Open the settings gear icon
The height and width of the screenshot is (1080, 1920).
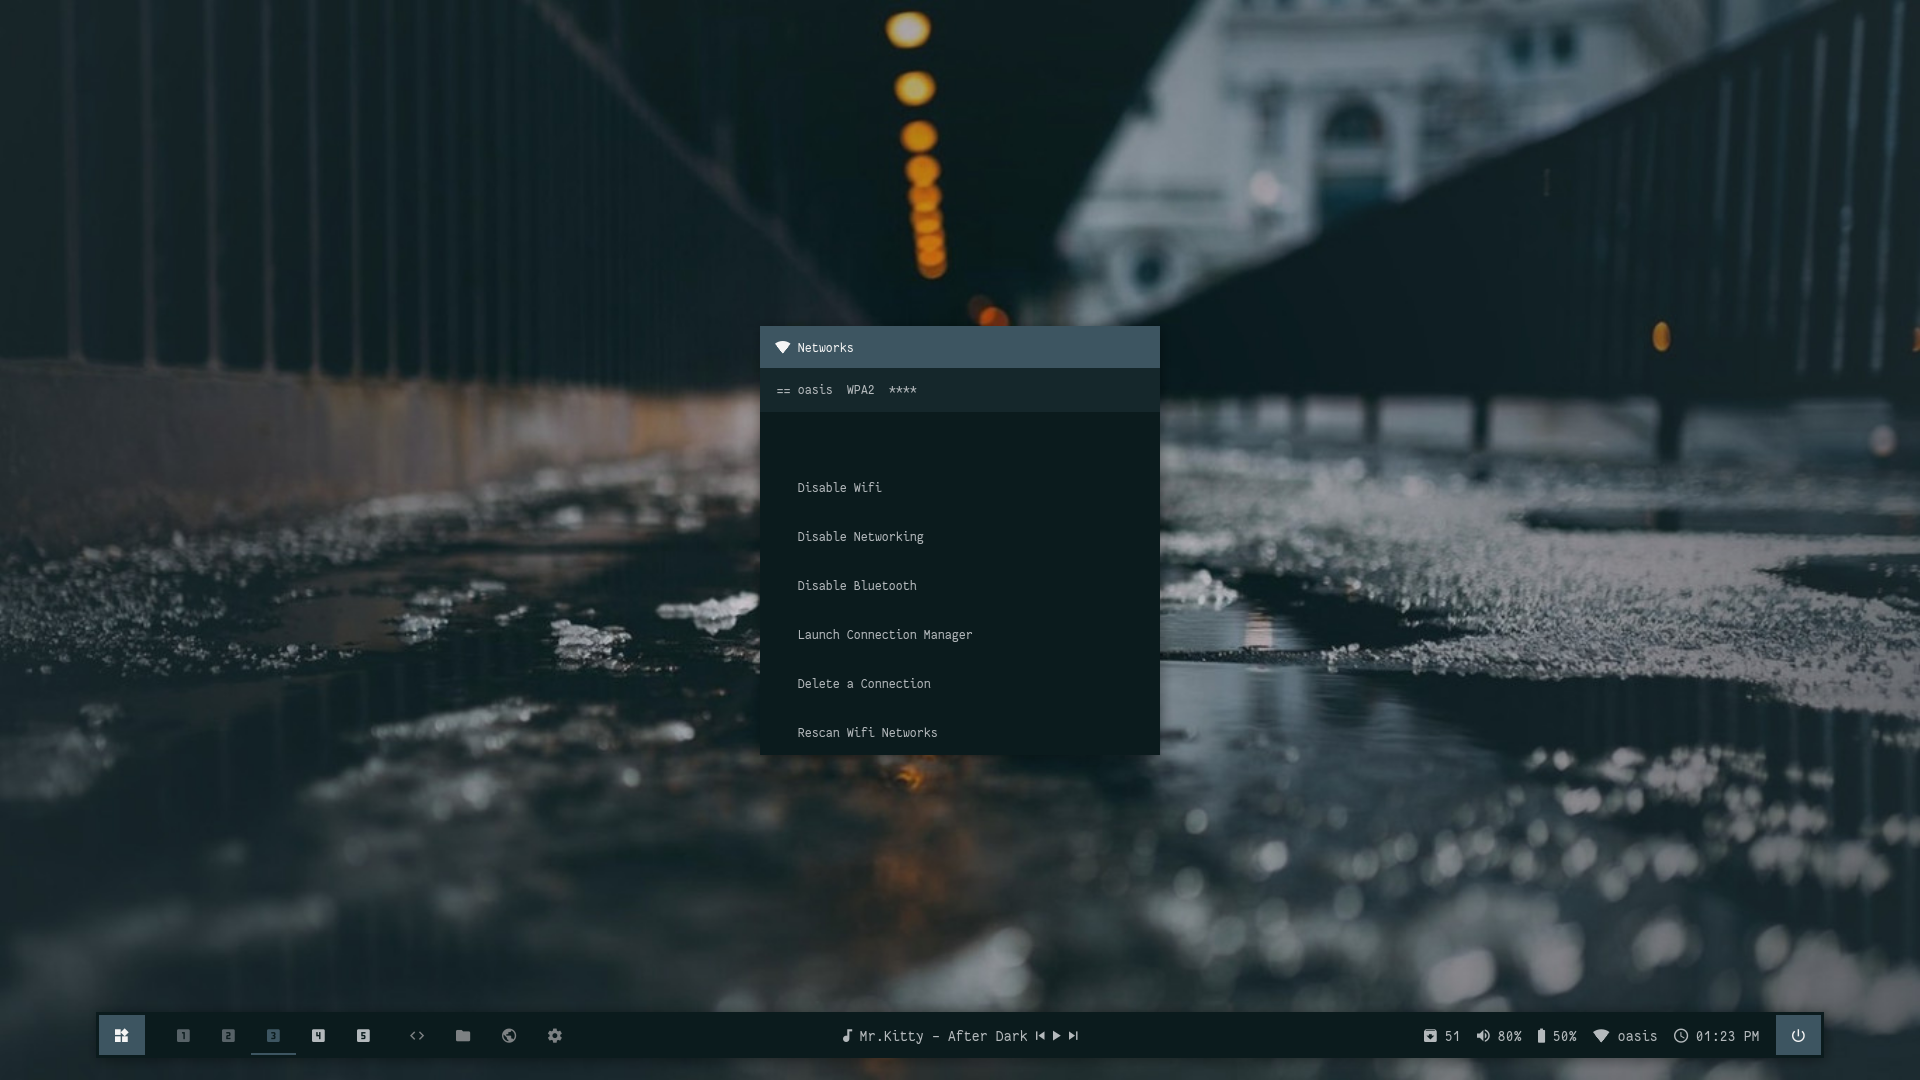tap(555, 1035)
